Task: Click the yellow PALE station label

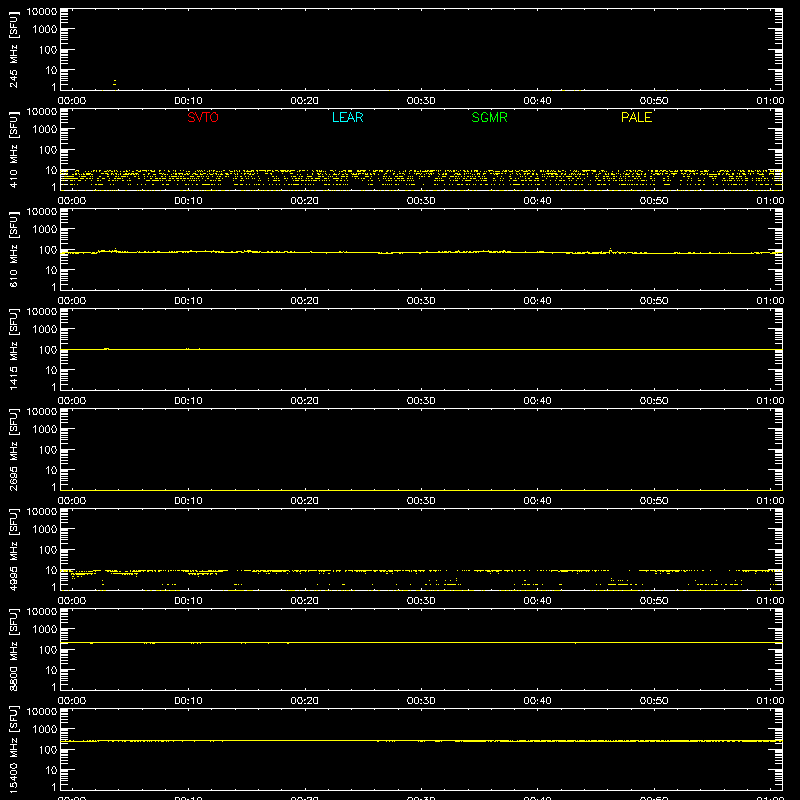Action: coord(636,117)
